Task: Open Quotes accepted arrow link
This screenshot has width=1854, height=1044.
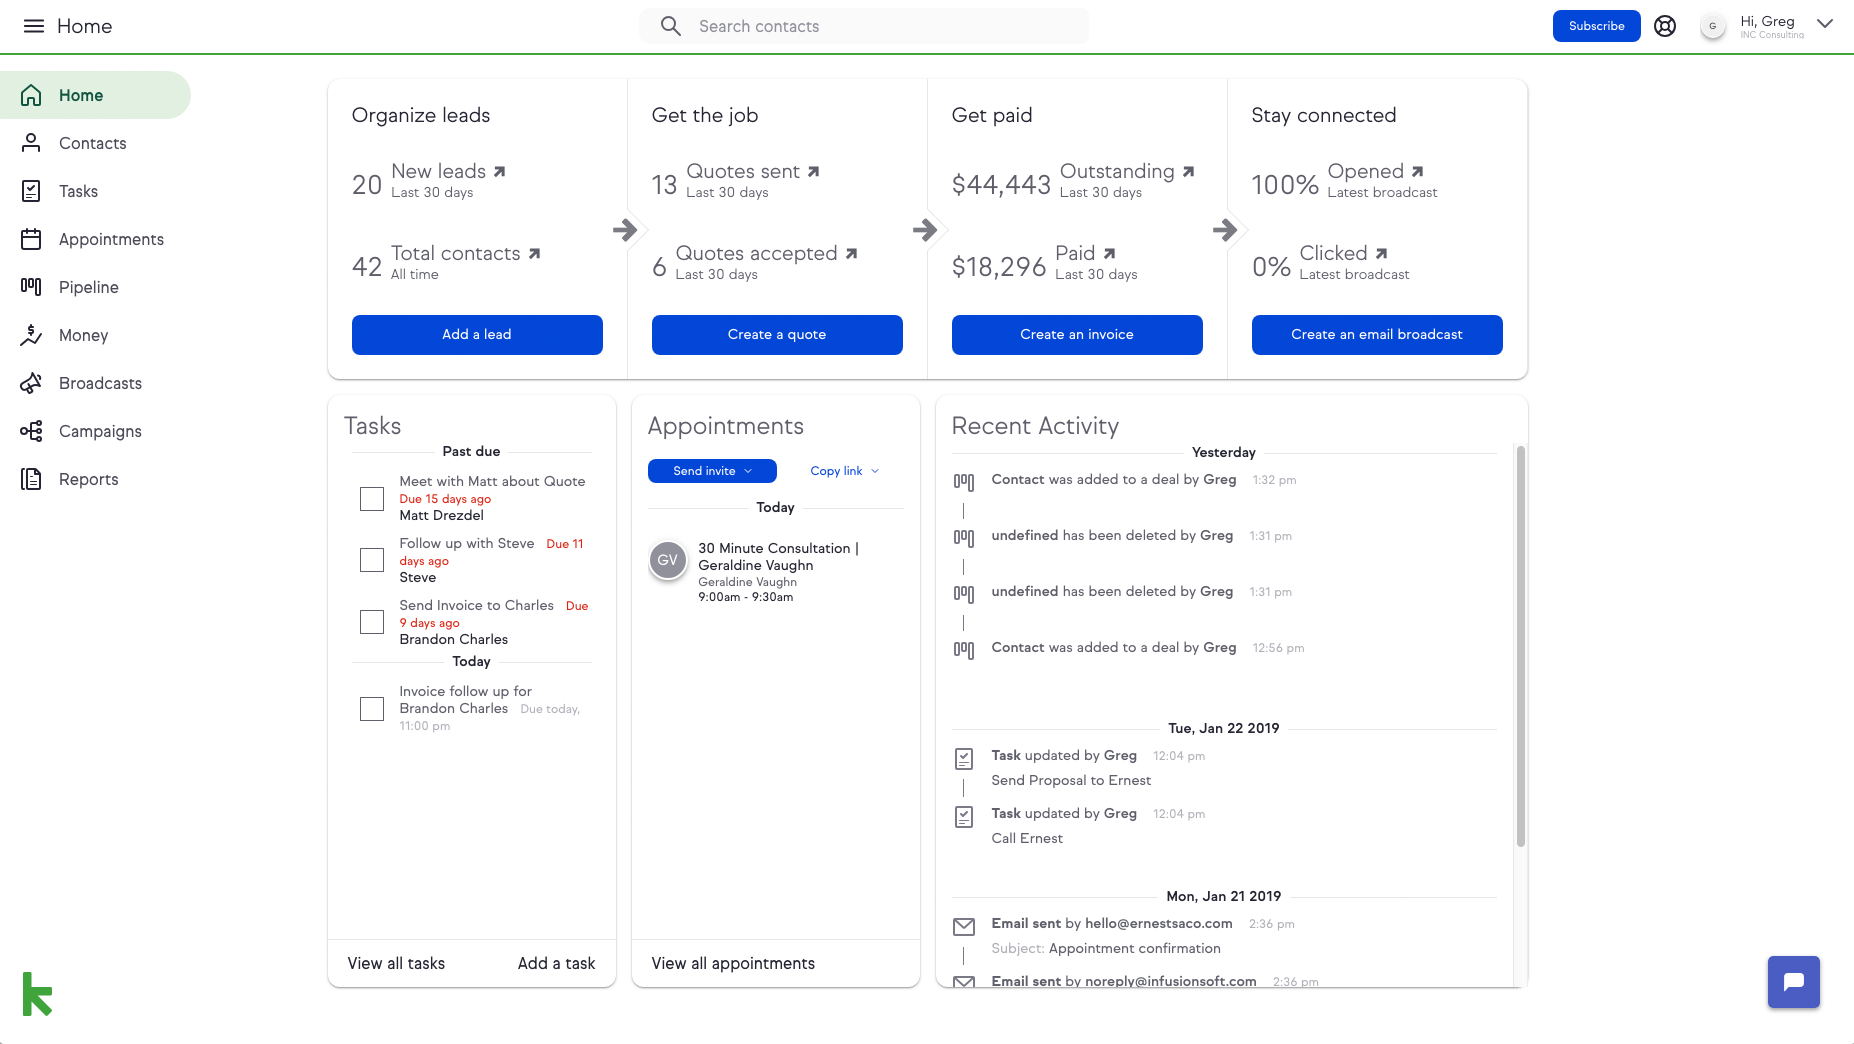Action: pyautogui.click(x=851, y=254)
